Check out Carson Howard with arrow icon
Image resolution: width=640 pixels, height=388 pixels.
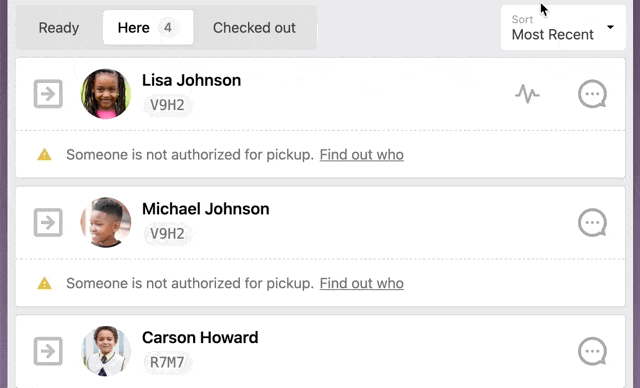[48, 351]
